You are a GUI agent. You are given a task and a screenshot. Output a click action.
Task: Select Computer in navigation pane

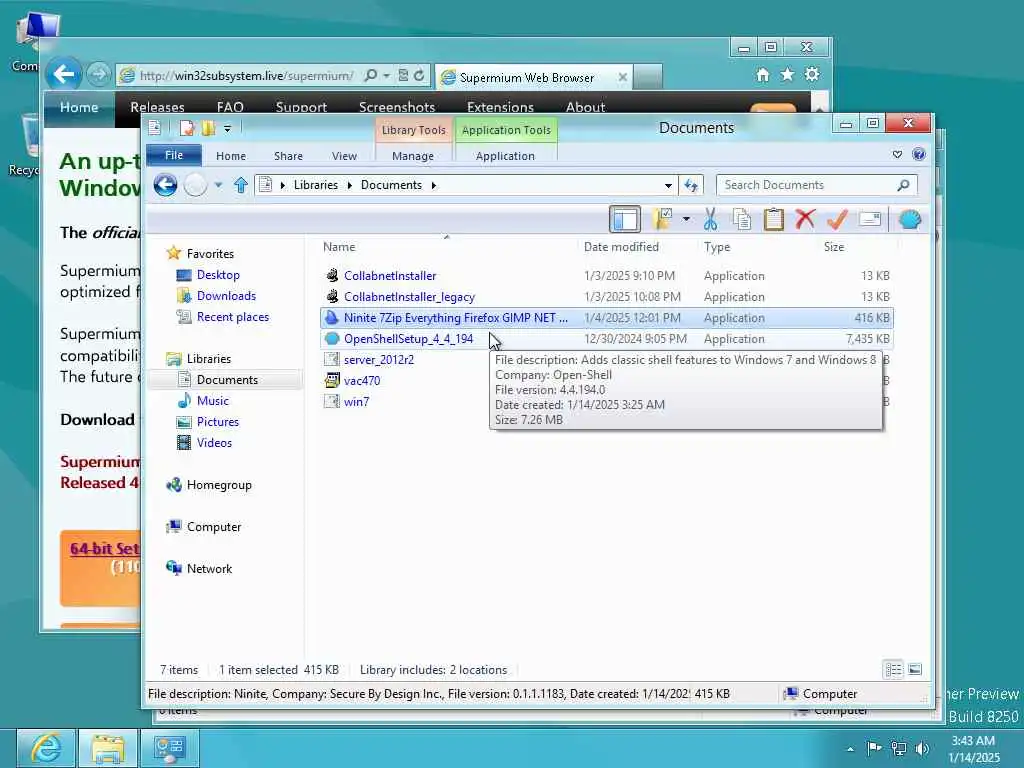pos(214,527)
